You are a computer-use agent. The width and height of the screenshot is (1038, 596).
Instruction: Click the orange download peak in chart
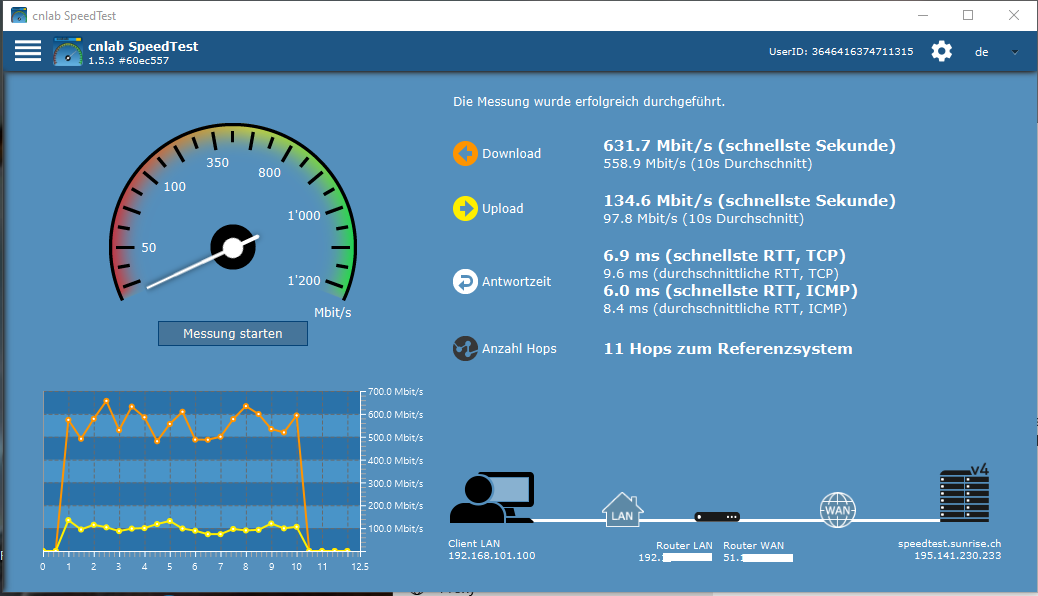tap(106, 400)
